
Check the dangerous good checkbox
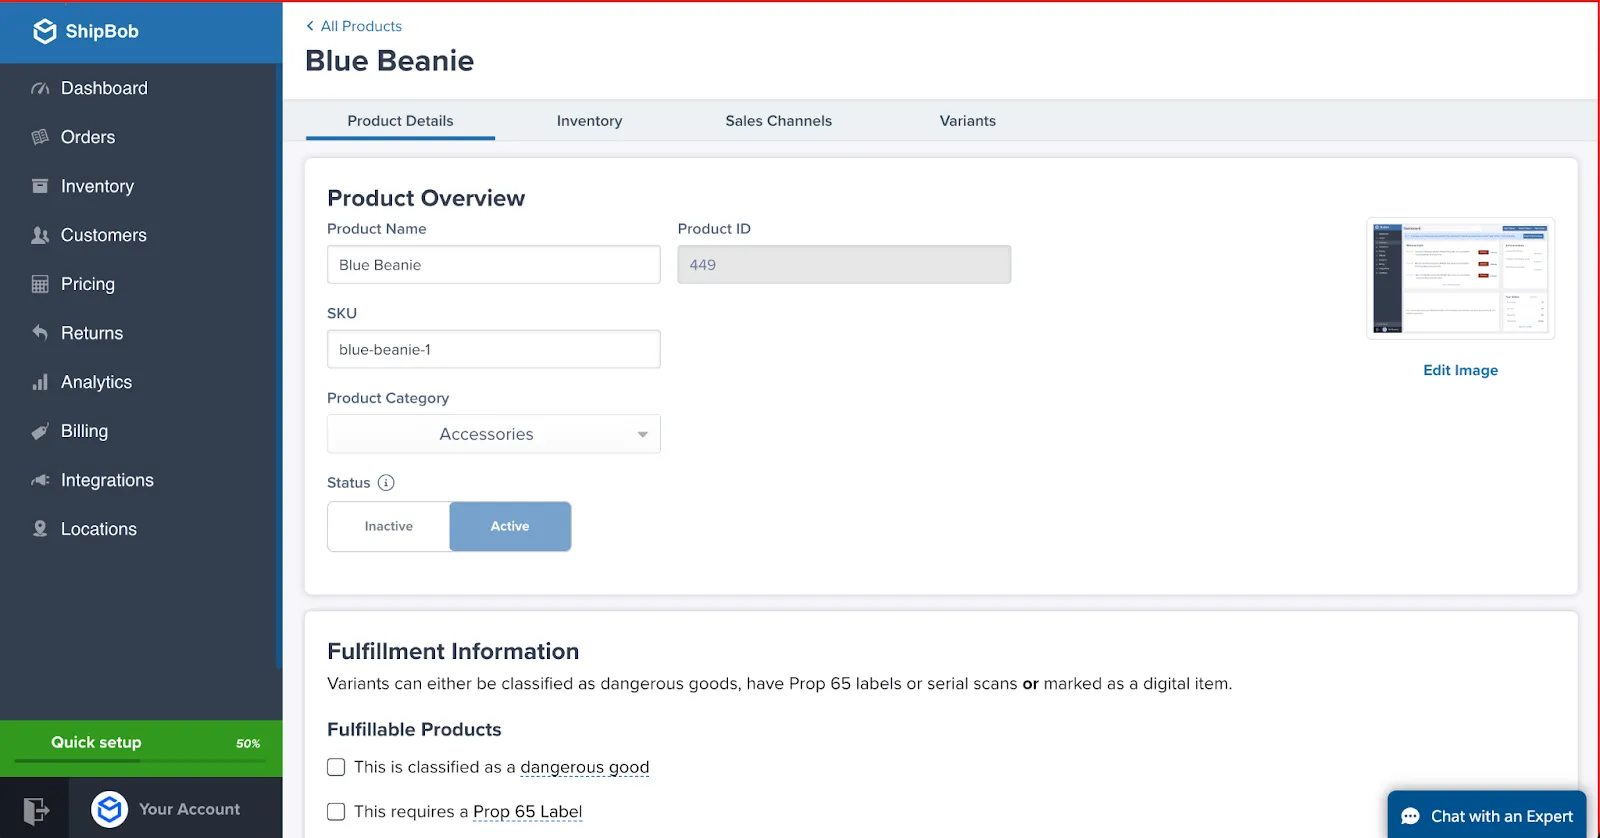point(336,767)
